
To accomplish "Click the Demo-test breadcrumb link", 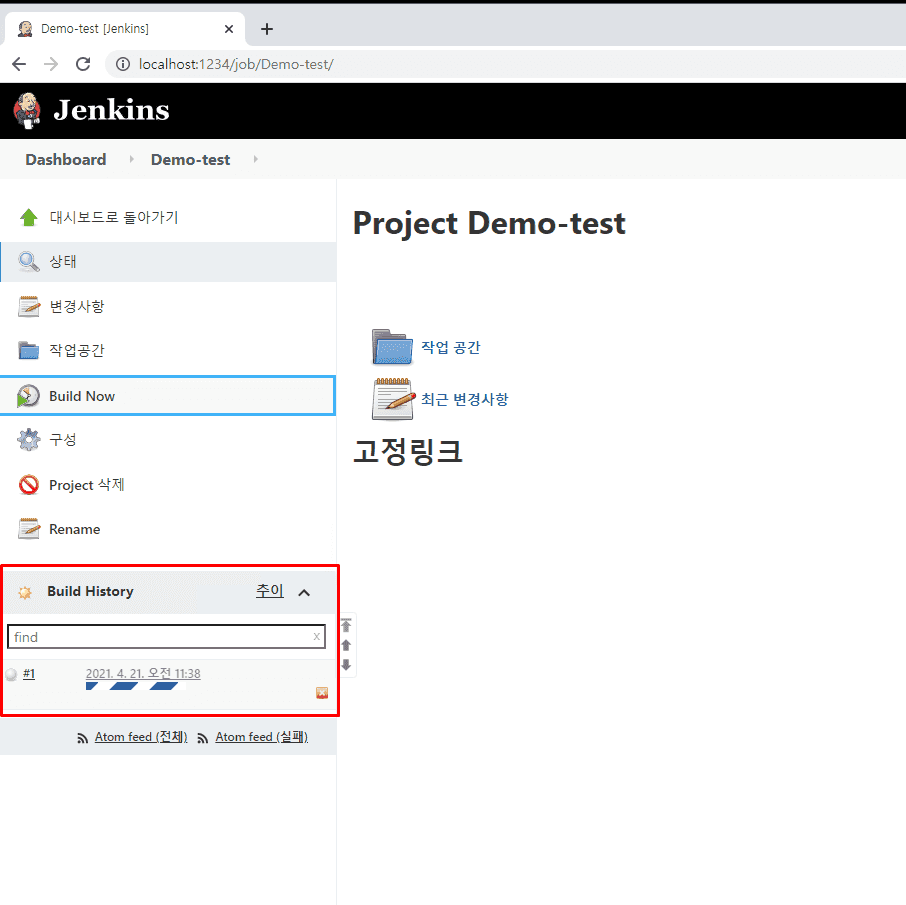I will tap(190, 160).
